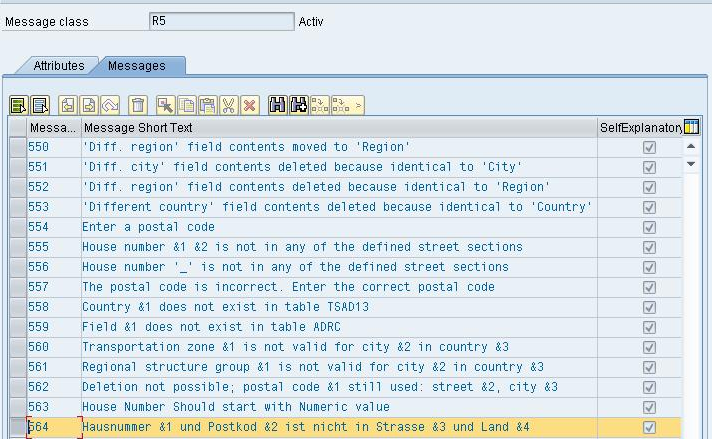Toggle SelfExplanatory checkbox for message 556
The height and width of the screenshot is (439, 712).
click(x=649, y=267)
